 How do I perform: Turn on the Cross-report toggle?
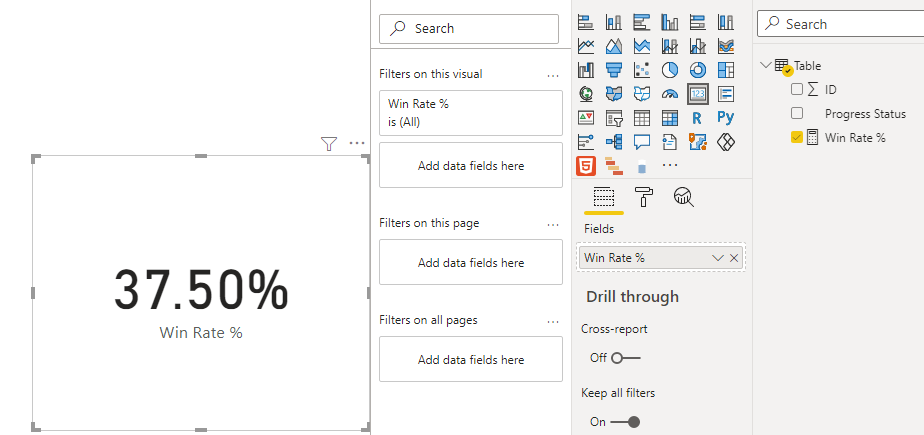coord(625,358)
